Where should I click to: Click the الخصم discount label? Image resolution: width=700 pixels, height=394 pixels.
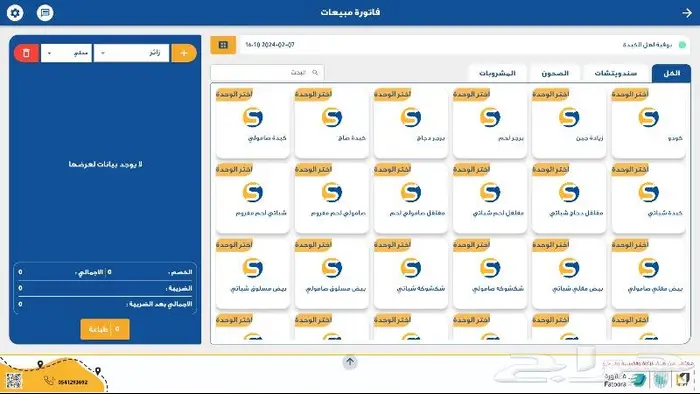[180, 272]
